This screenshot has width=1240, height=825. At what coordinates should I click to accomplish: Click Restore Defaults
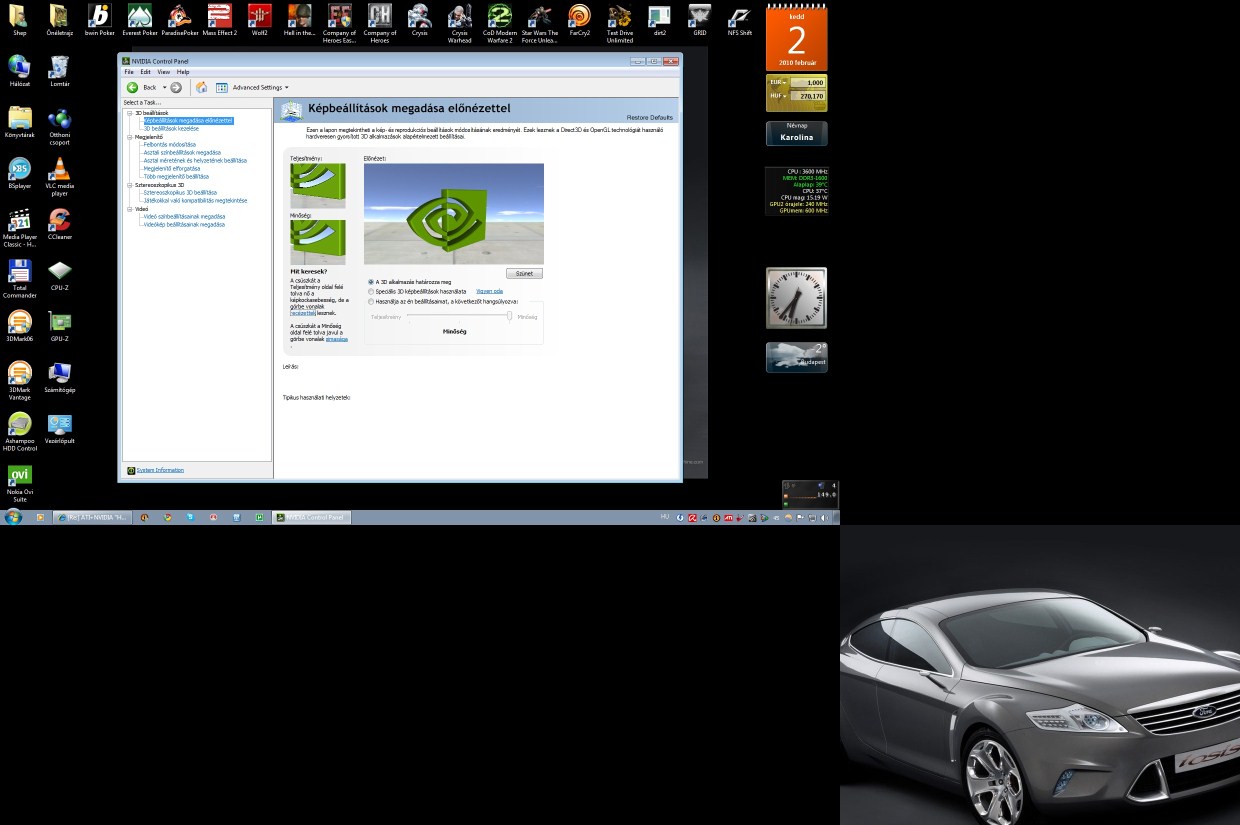coord(650,118)
